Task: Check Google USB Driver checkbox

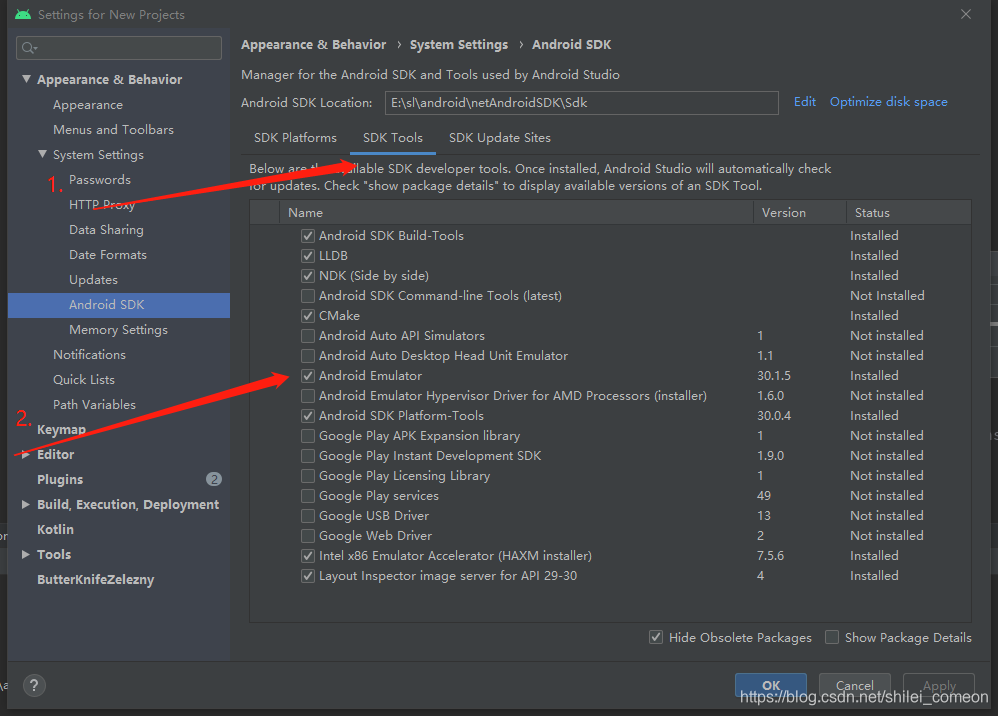Action: pyautogui.click(x=308, y=516)
